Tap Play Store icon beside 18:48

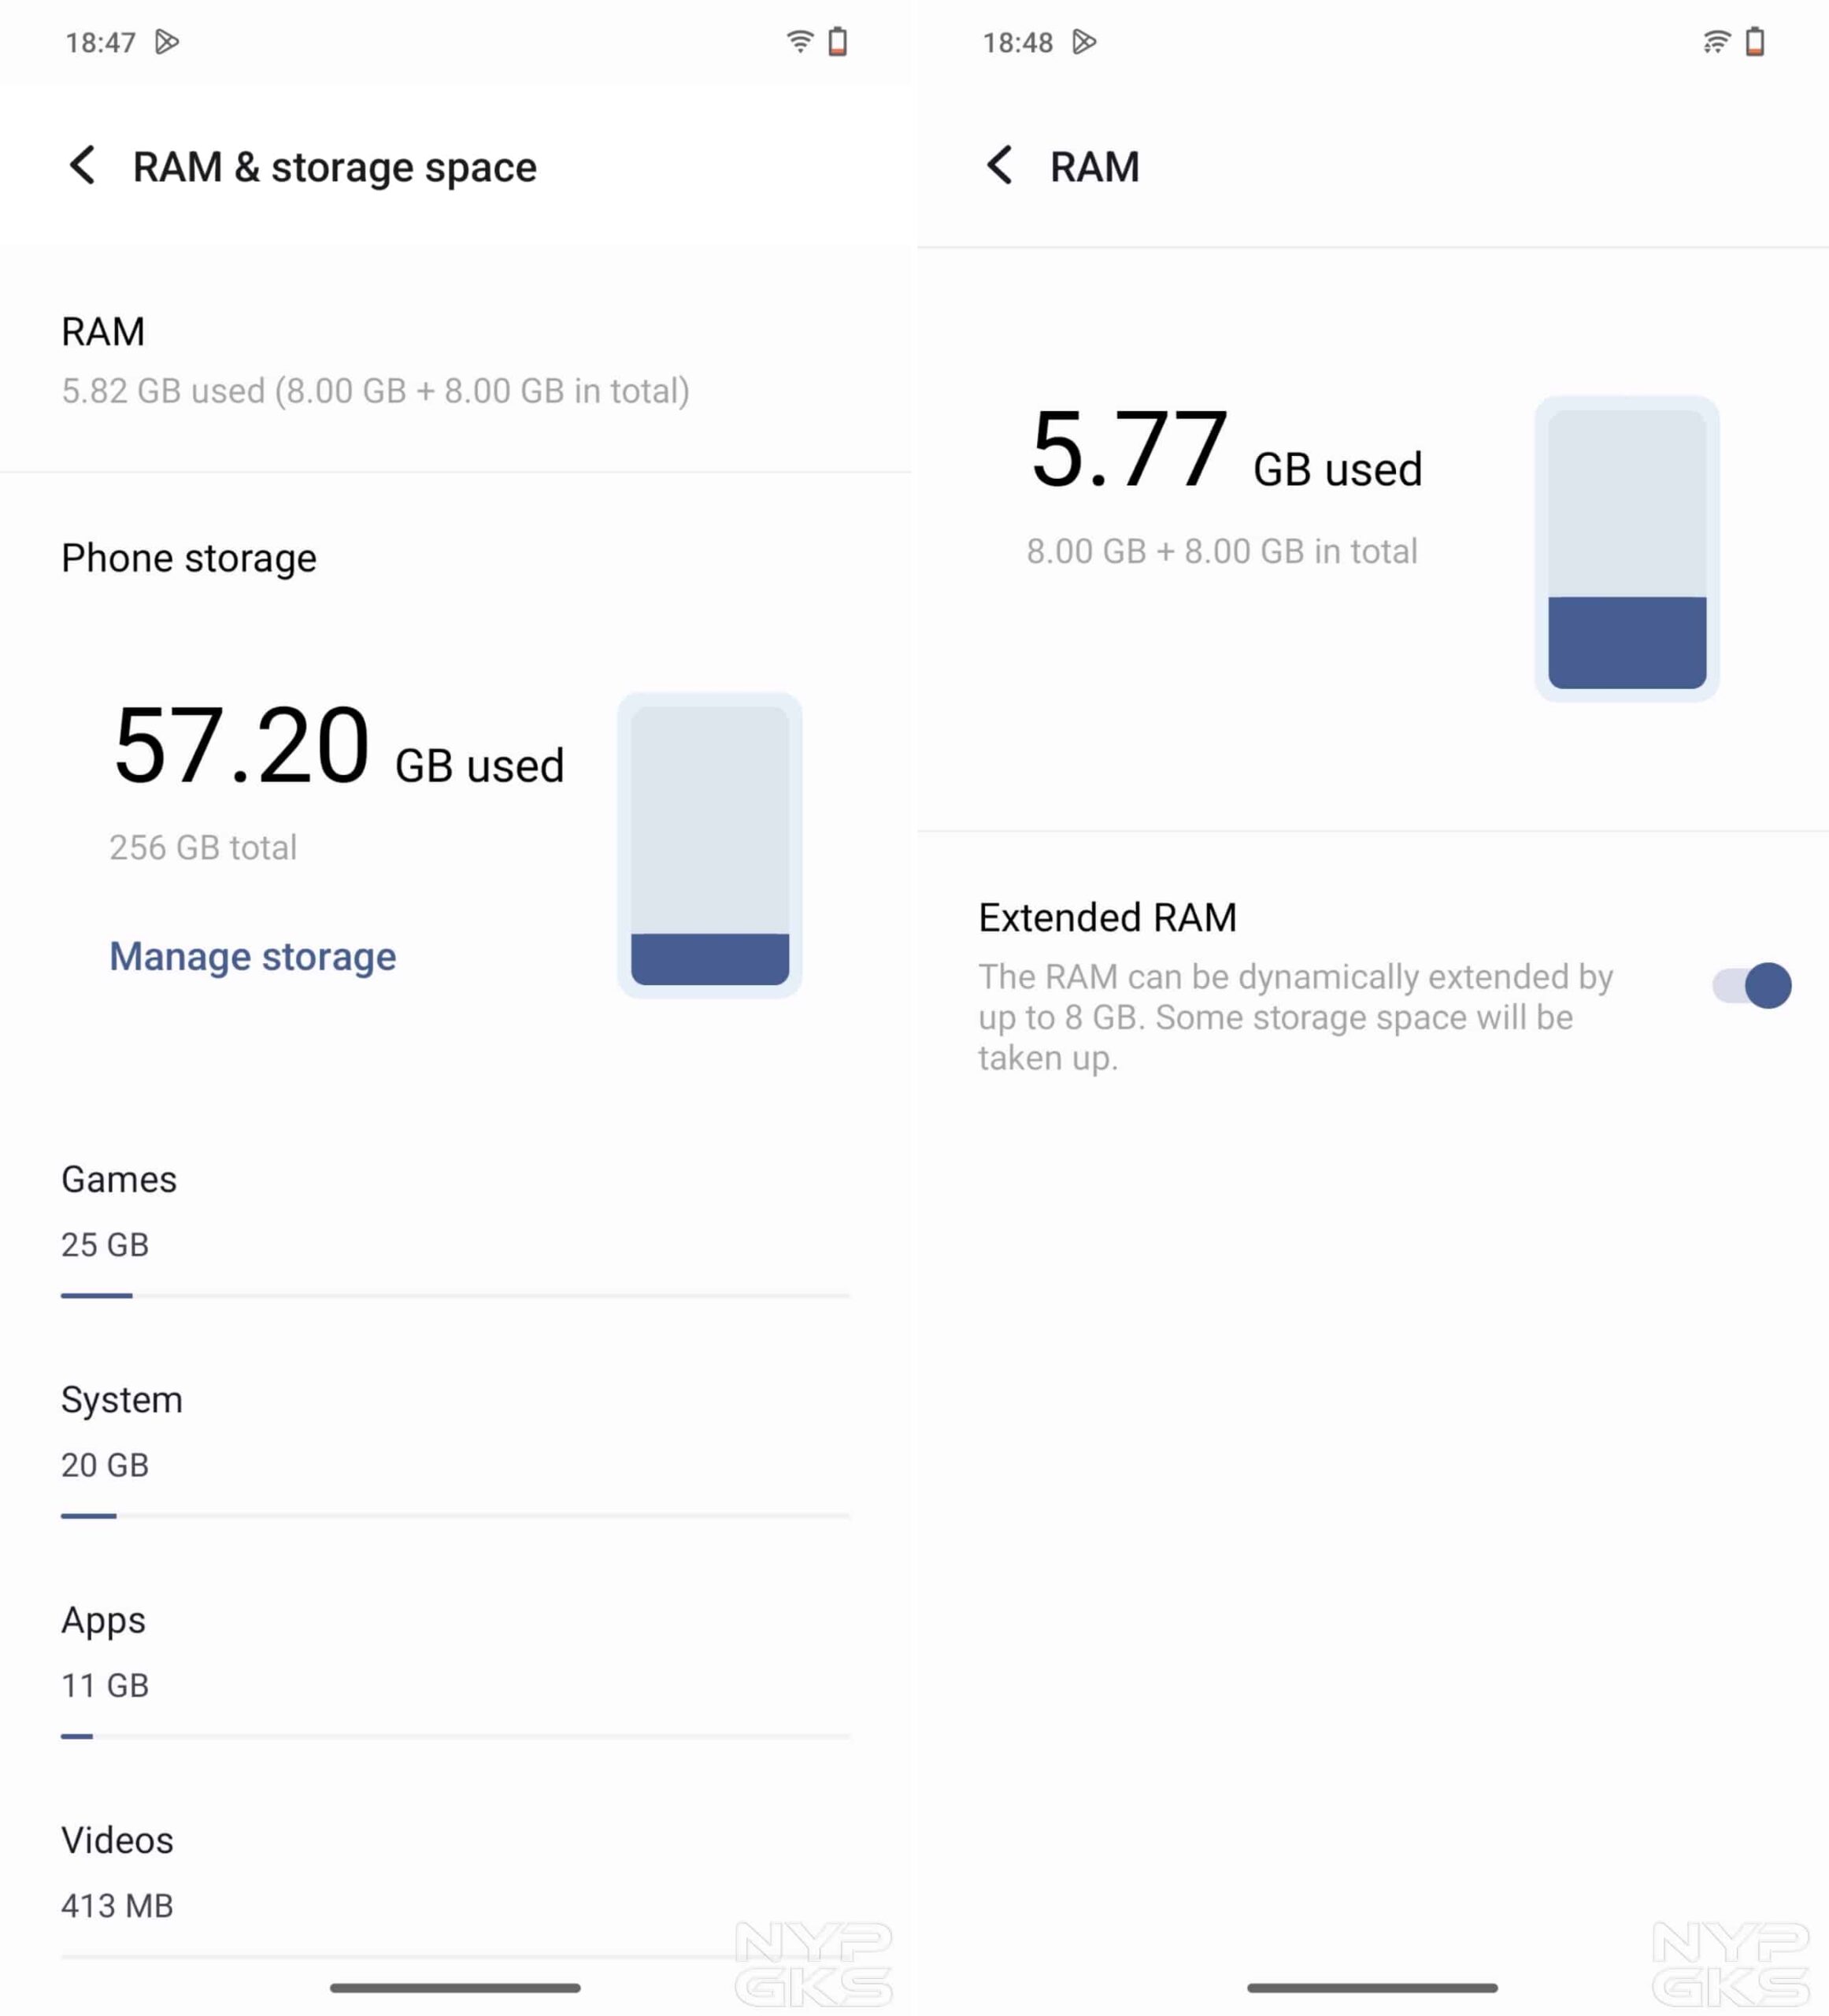coord(1084,42)
